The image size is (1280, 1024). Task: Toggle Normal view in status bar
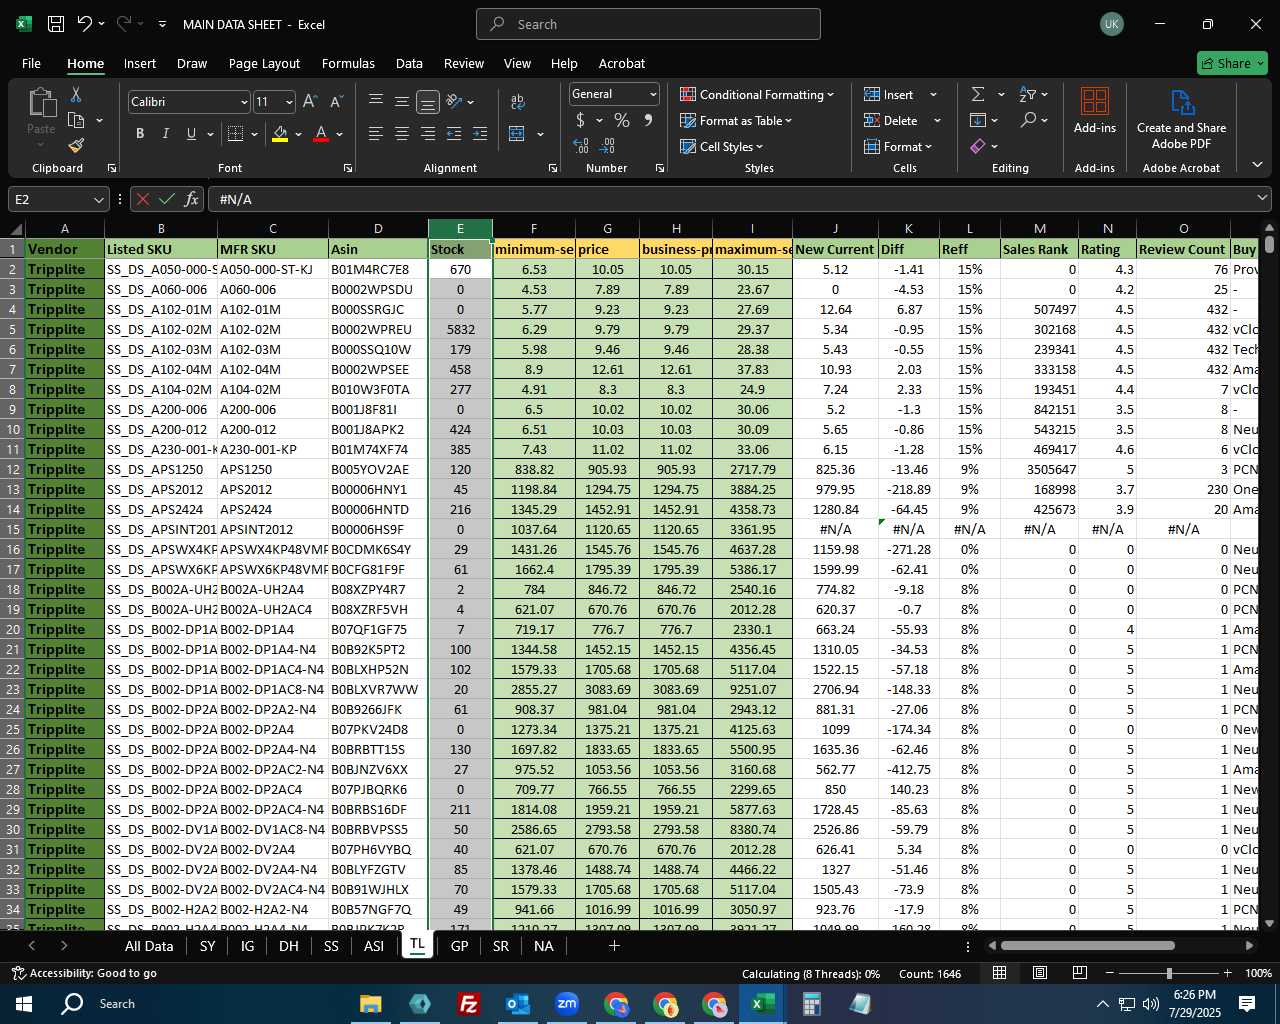coord(1000,973)
